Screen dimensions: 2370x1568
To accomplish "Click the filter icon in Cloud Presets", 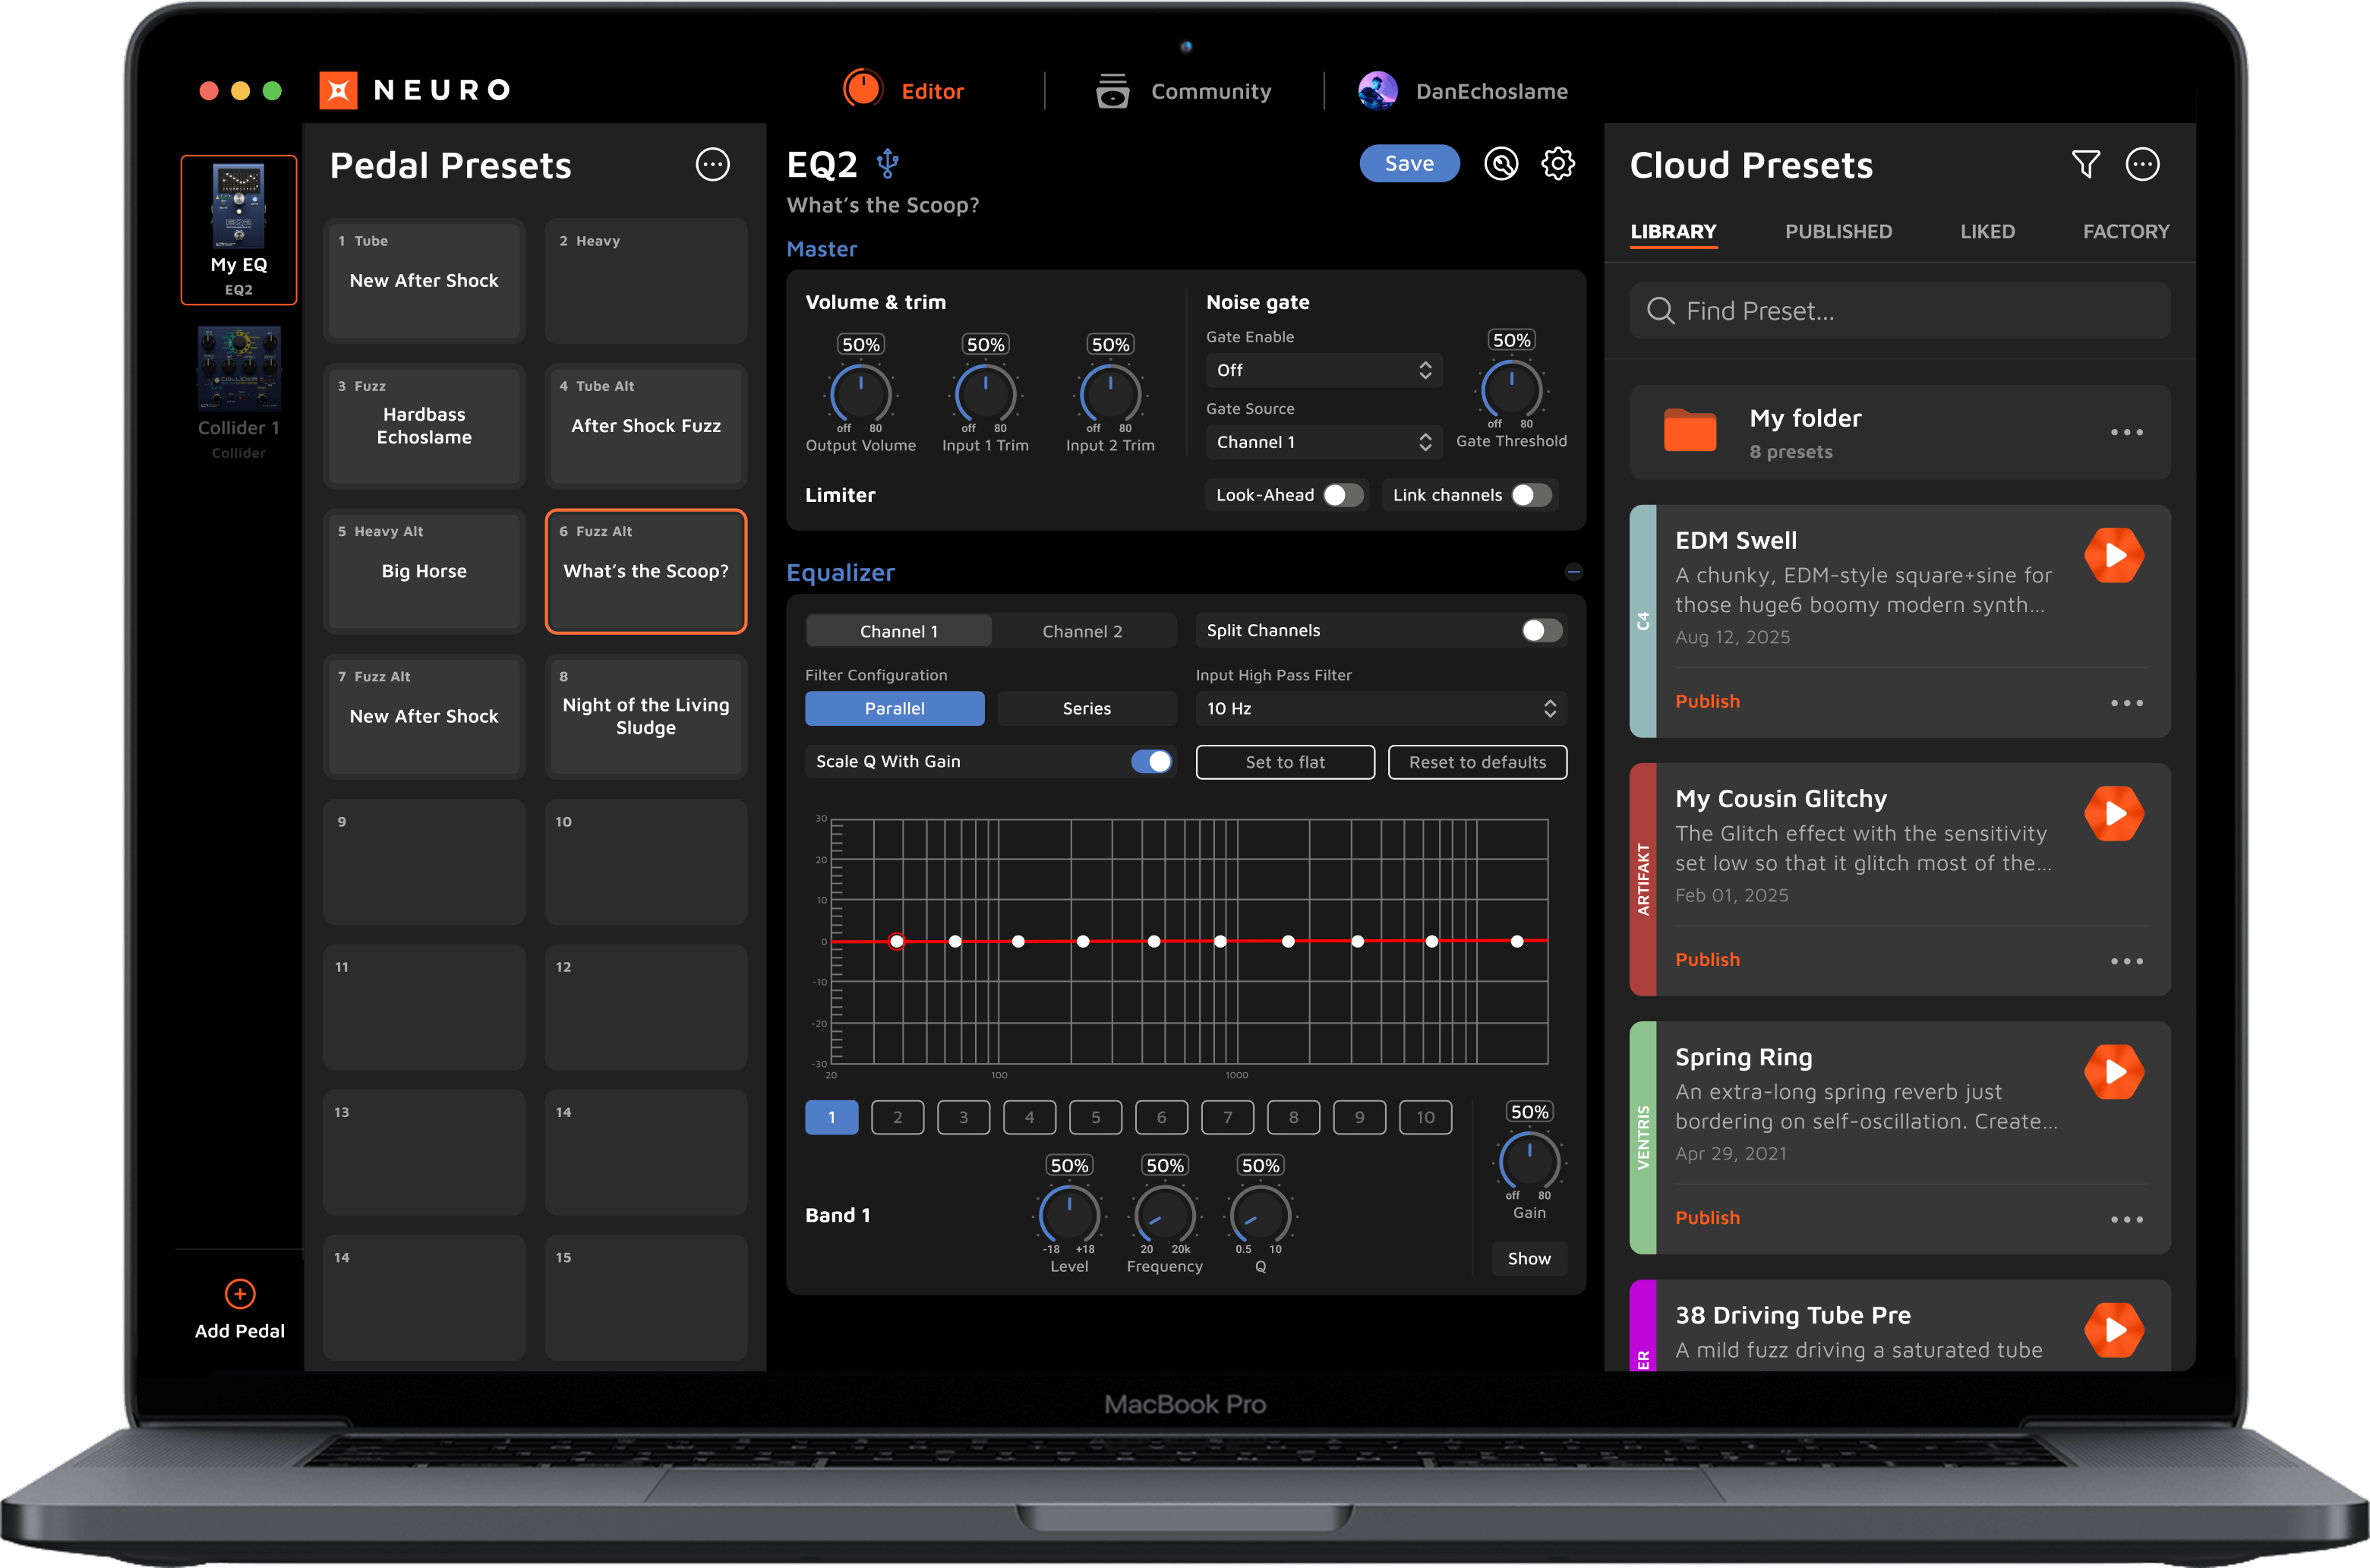I will point(2084,164).
